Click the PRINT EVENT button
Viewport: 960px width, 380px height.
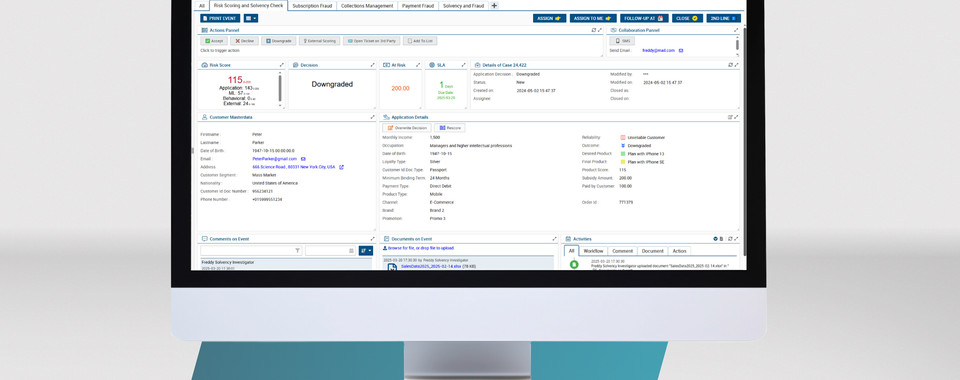click(220, 18)
